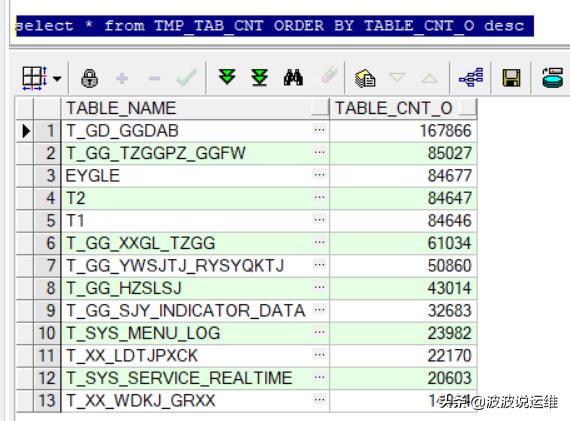Click the green checkmark post changes icon
The image size is (570, 421).
187,77
